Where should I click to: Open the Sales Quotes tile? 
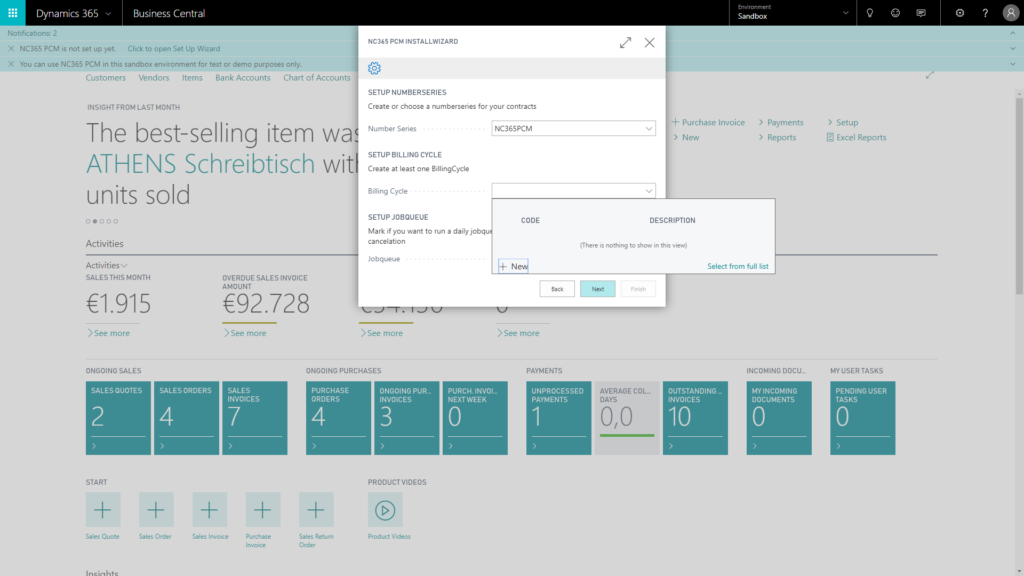118,418
